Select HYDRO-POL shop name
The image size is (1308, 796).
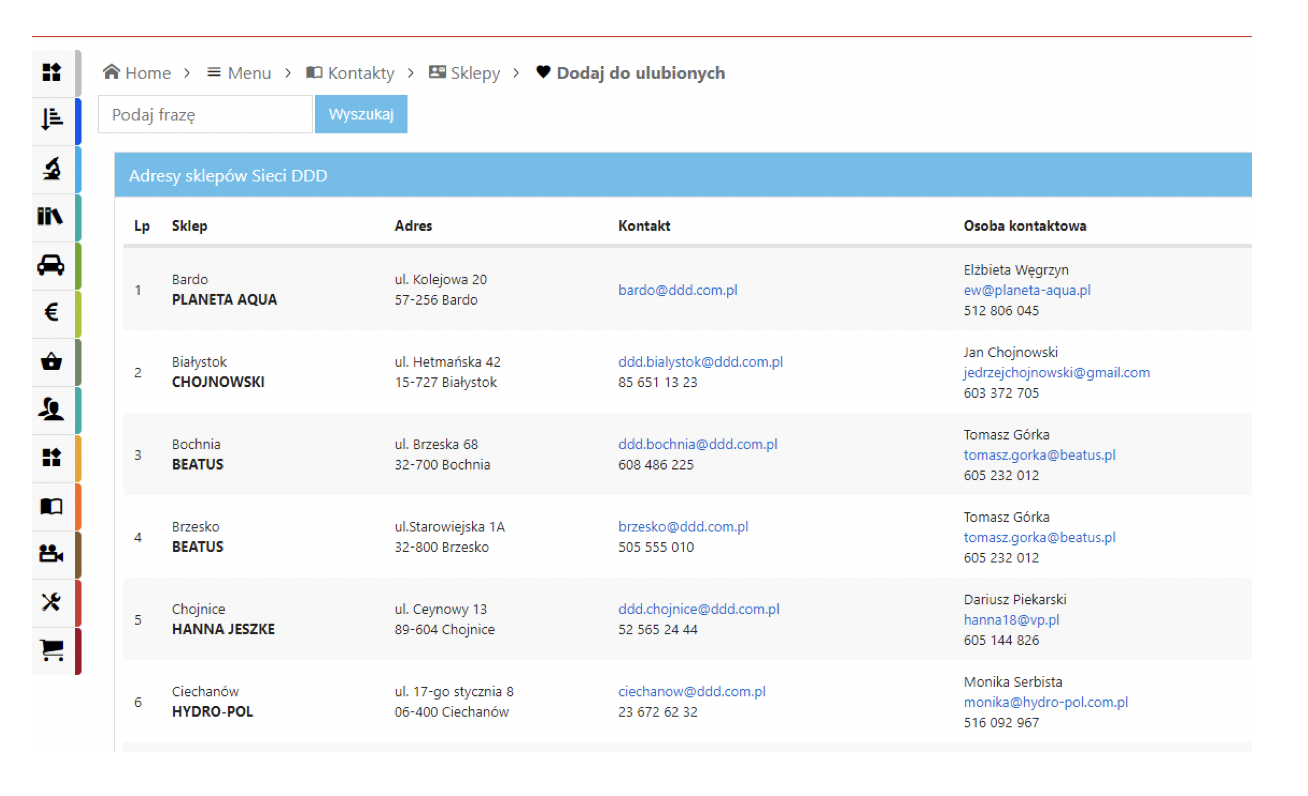pos(213,712)
